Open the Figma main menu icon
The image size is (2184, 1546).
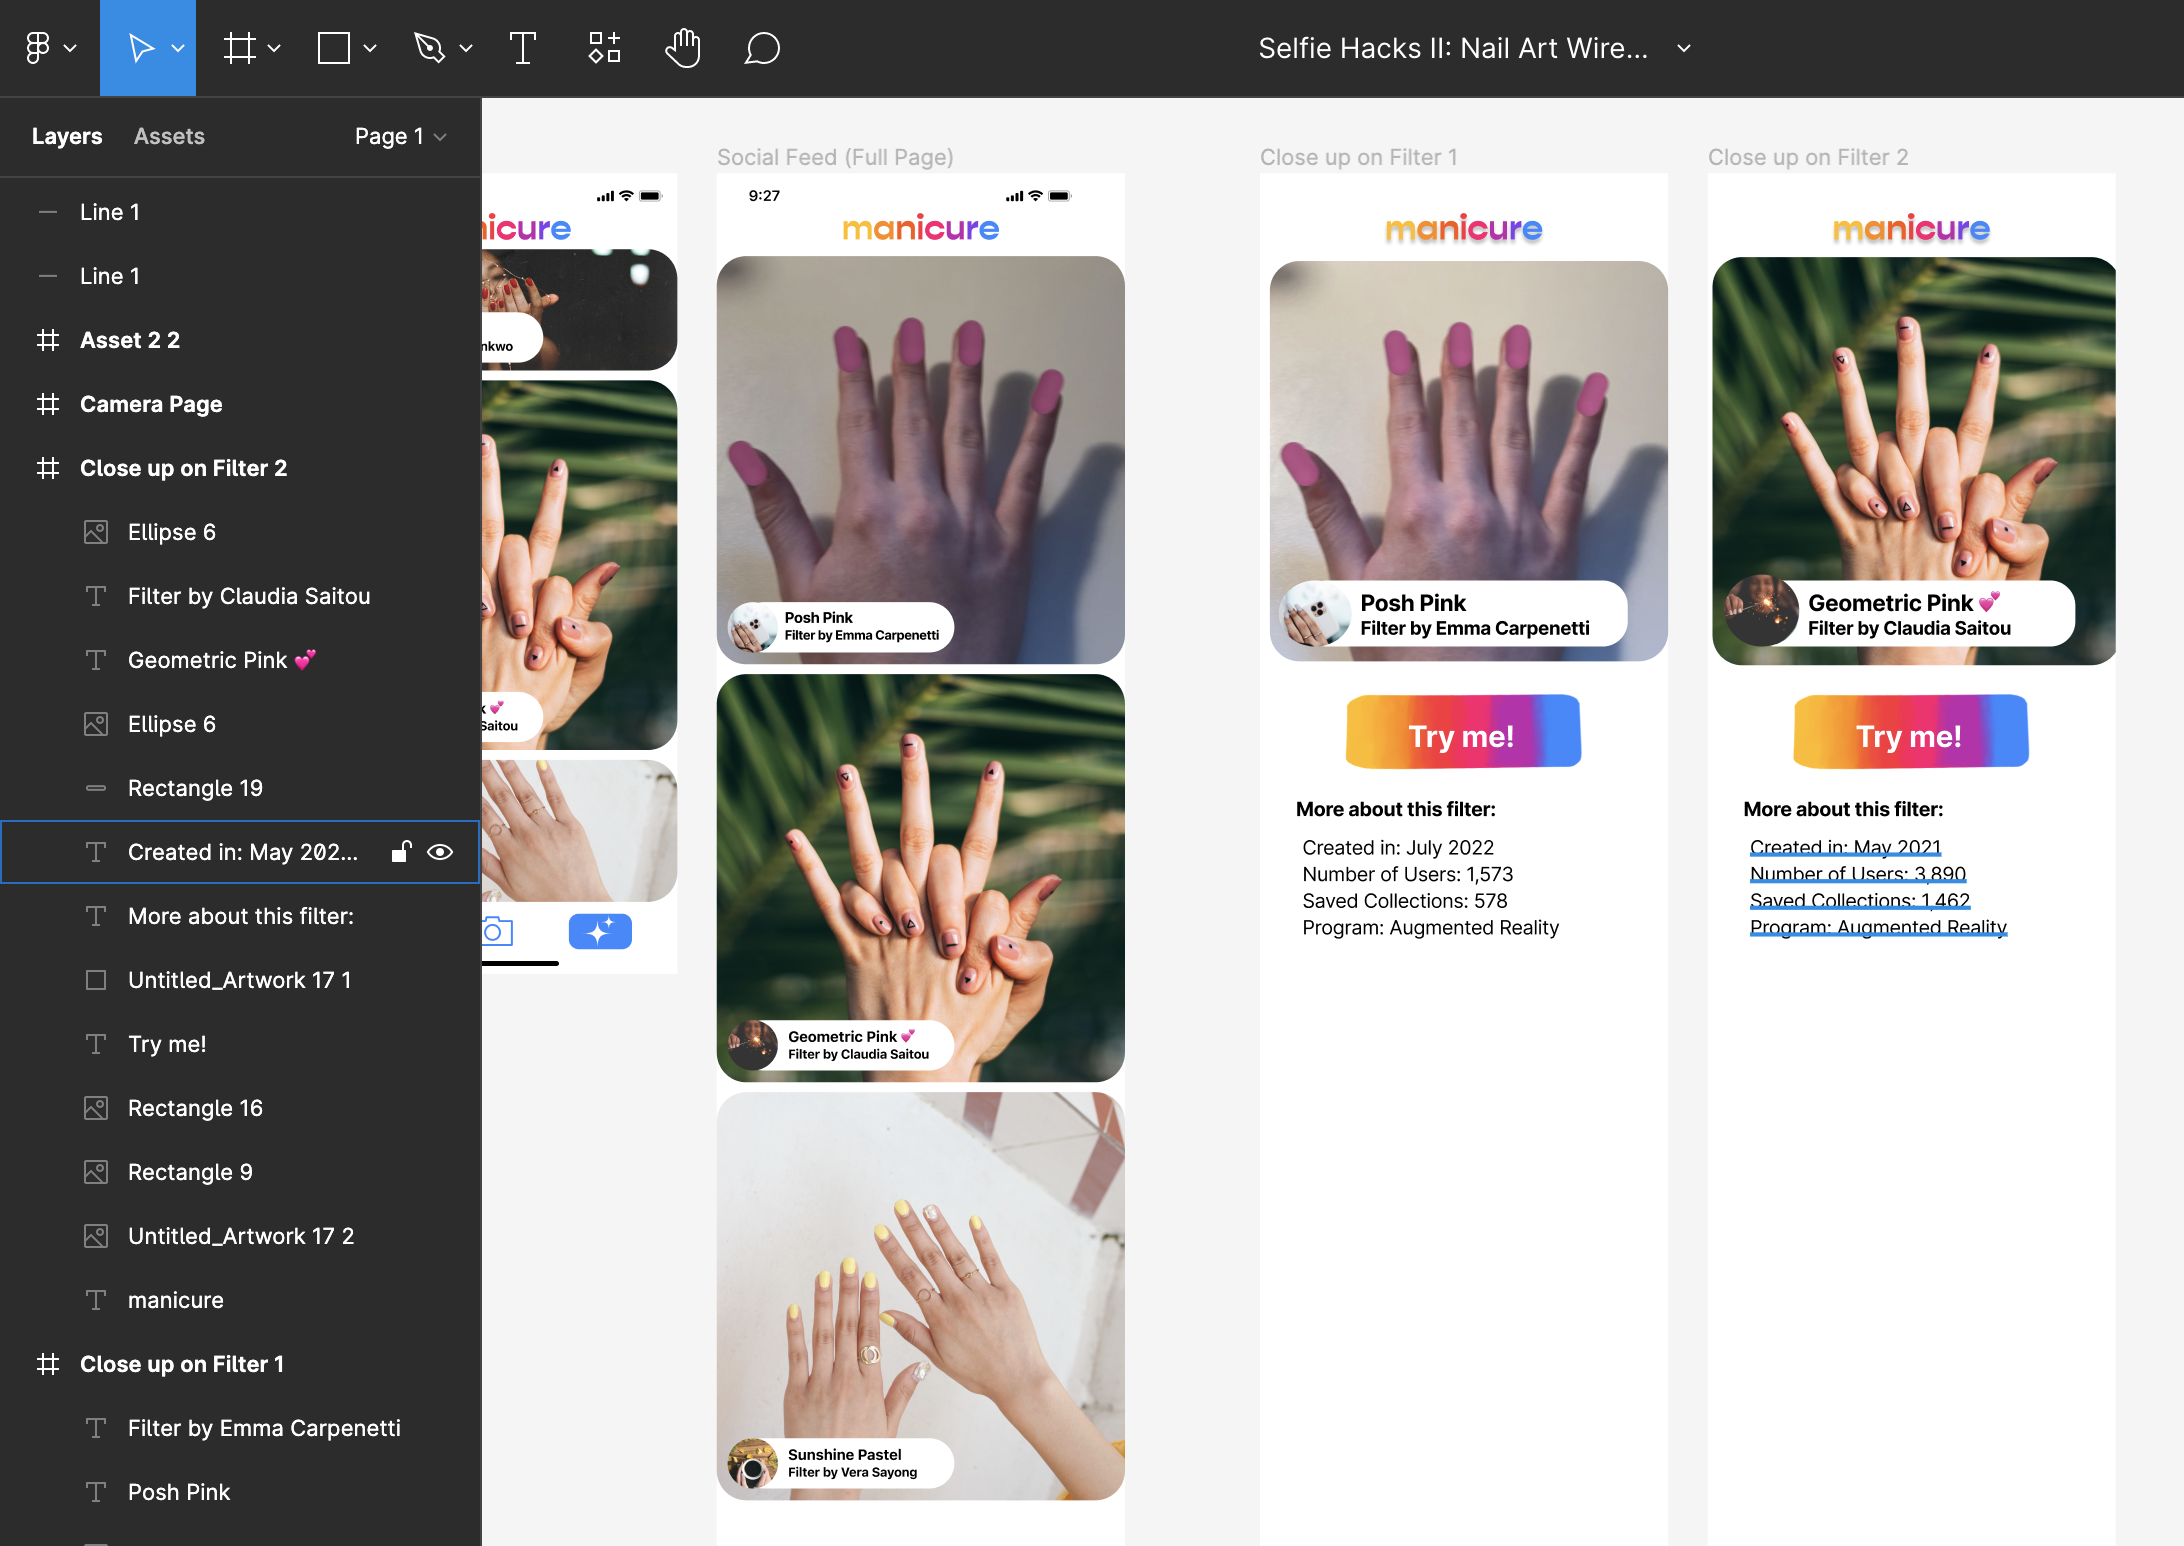click(x=38, y=47)
